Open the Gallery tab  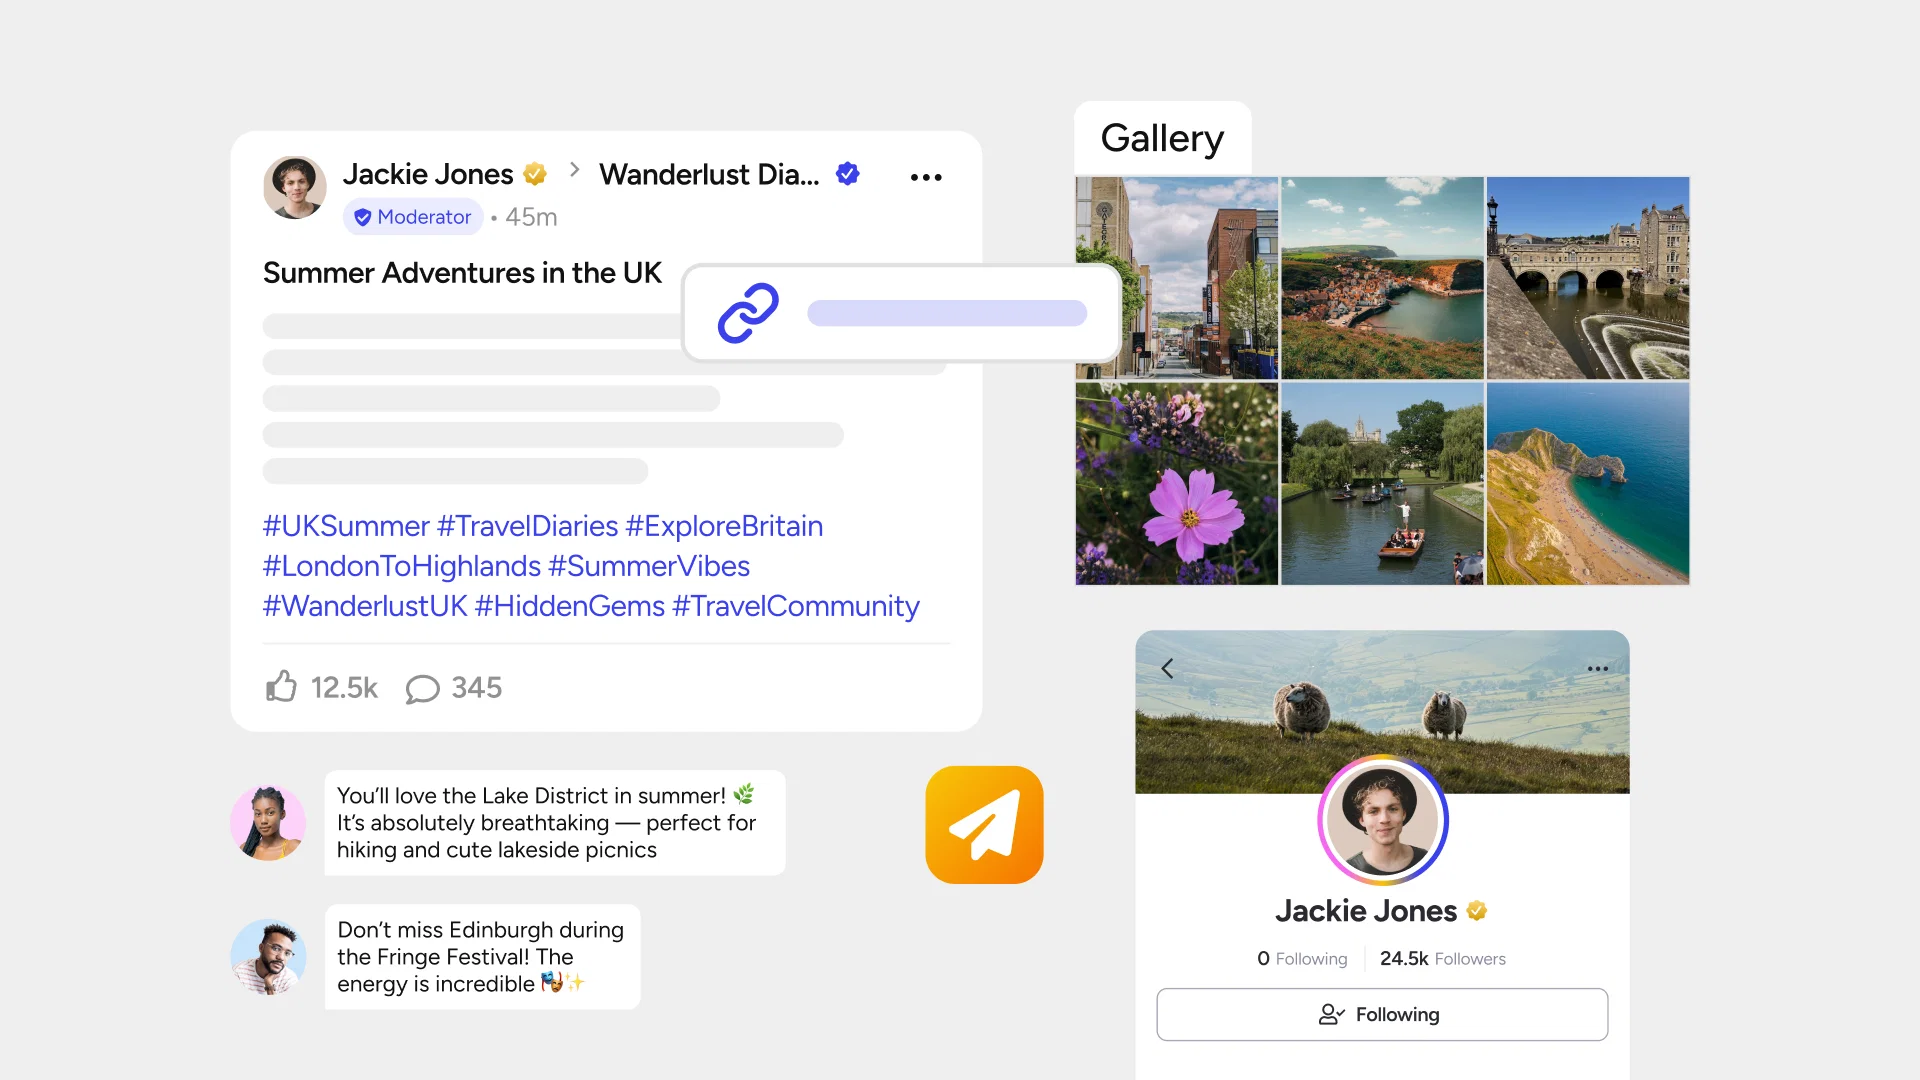(x=1162, y=138)
